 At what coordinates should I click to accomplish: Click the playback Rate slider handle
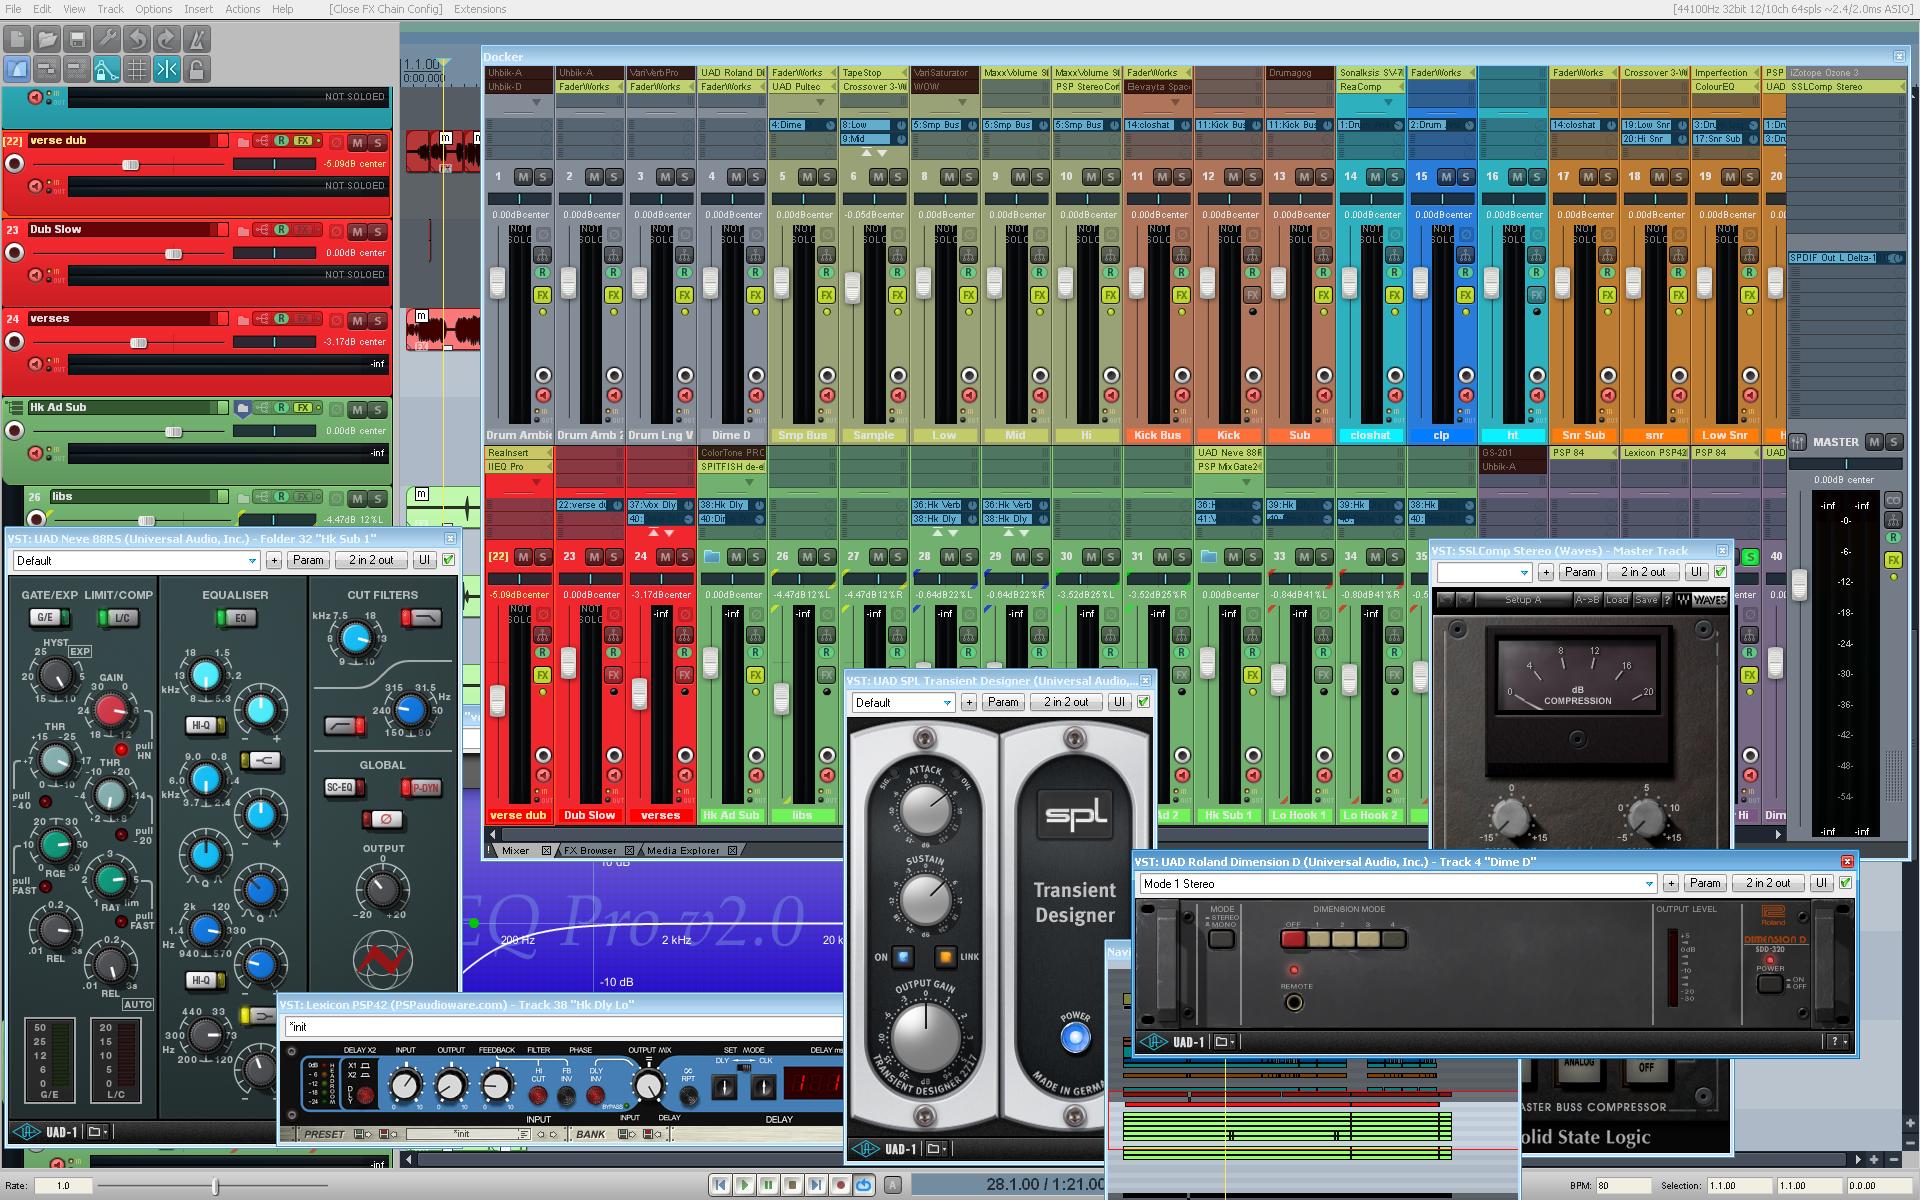[215, 1186]
